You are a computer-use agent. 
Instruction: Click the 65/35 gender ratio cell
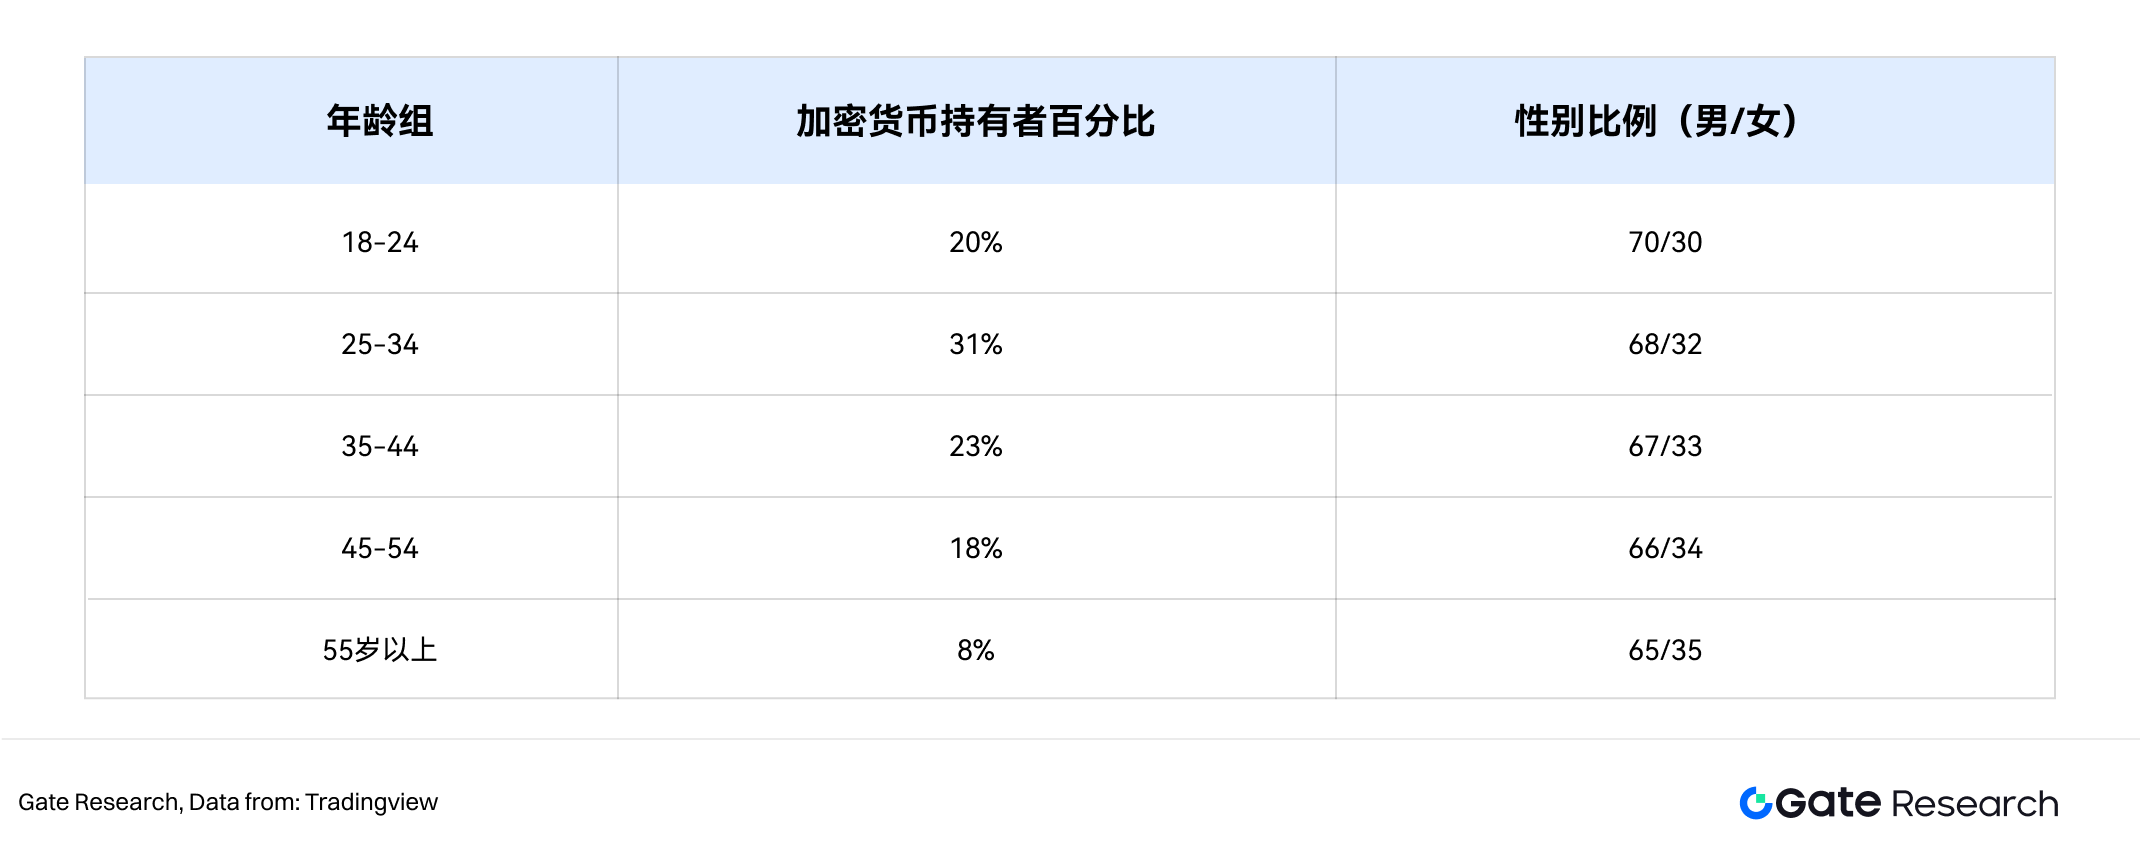coord(1665,650)
